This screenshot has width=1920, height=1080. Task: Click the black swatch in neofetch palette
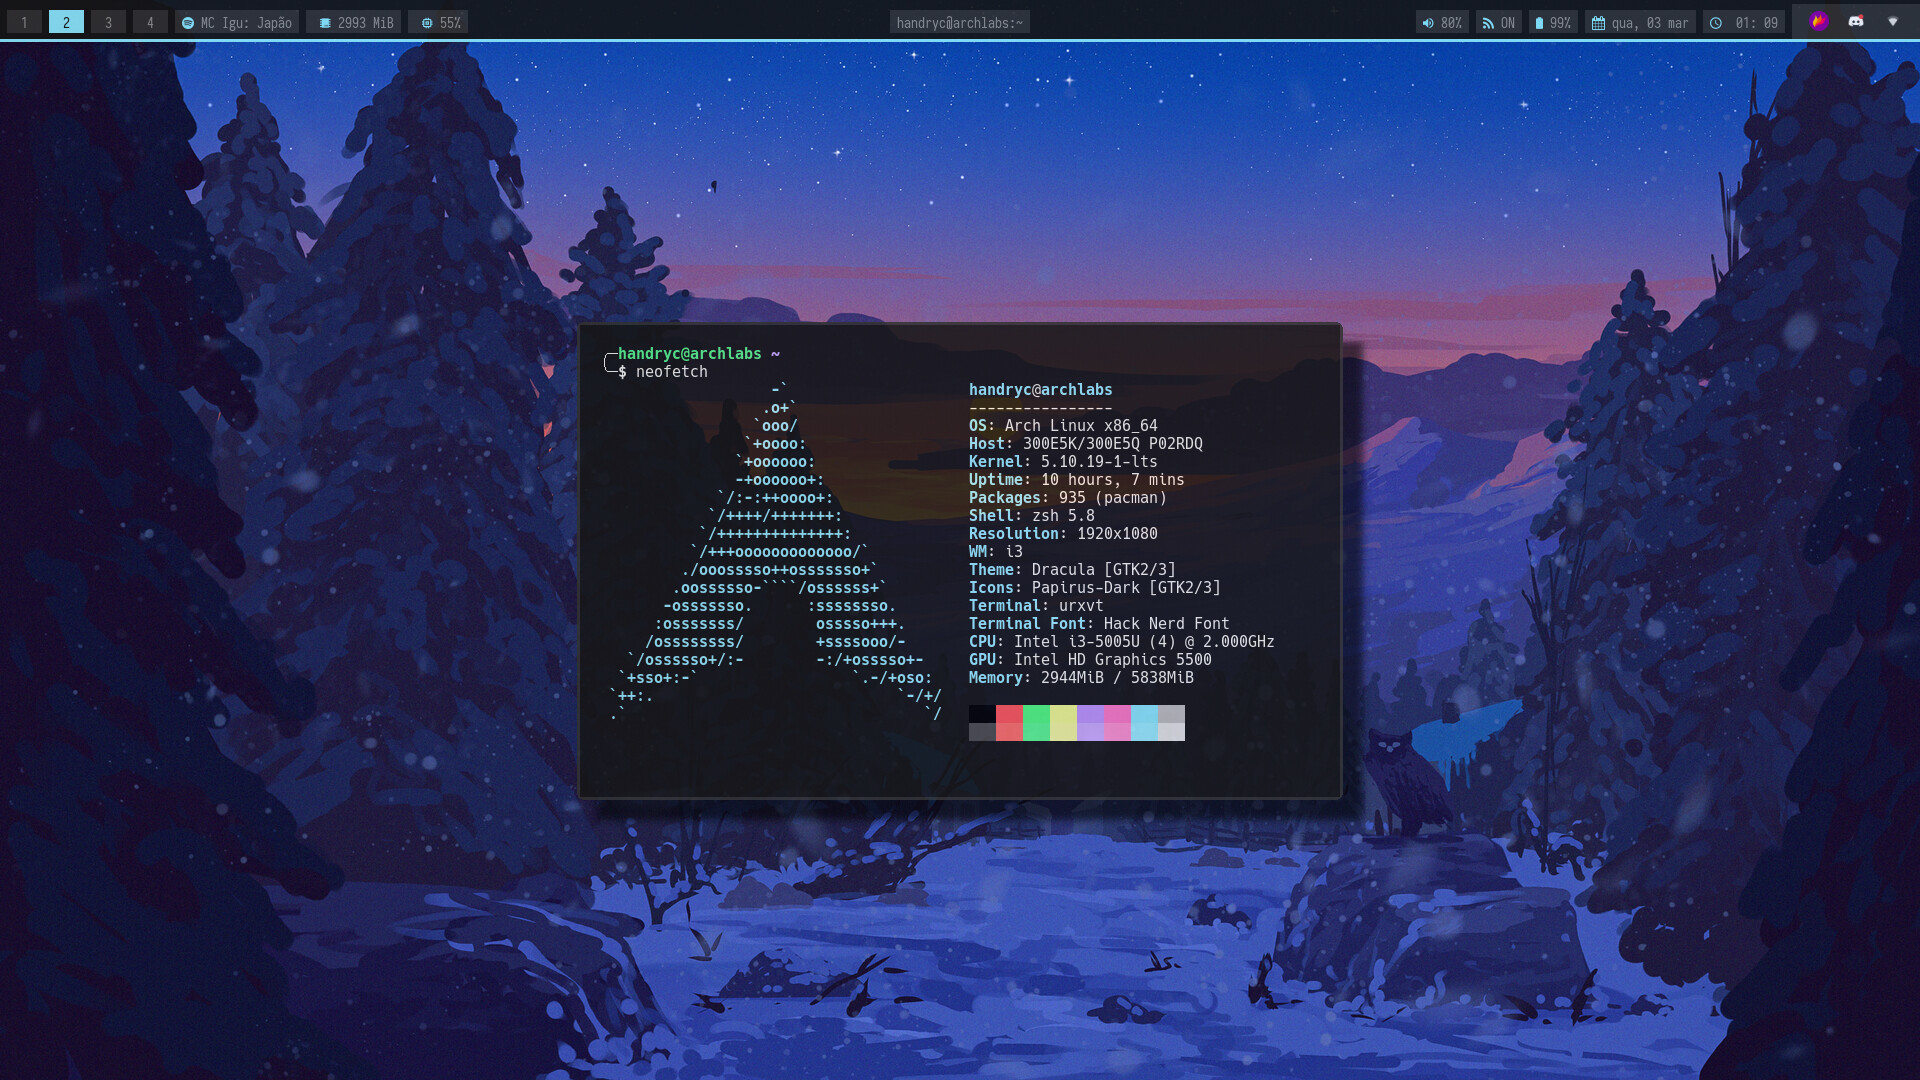point(982,714)
